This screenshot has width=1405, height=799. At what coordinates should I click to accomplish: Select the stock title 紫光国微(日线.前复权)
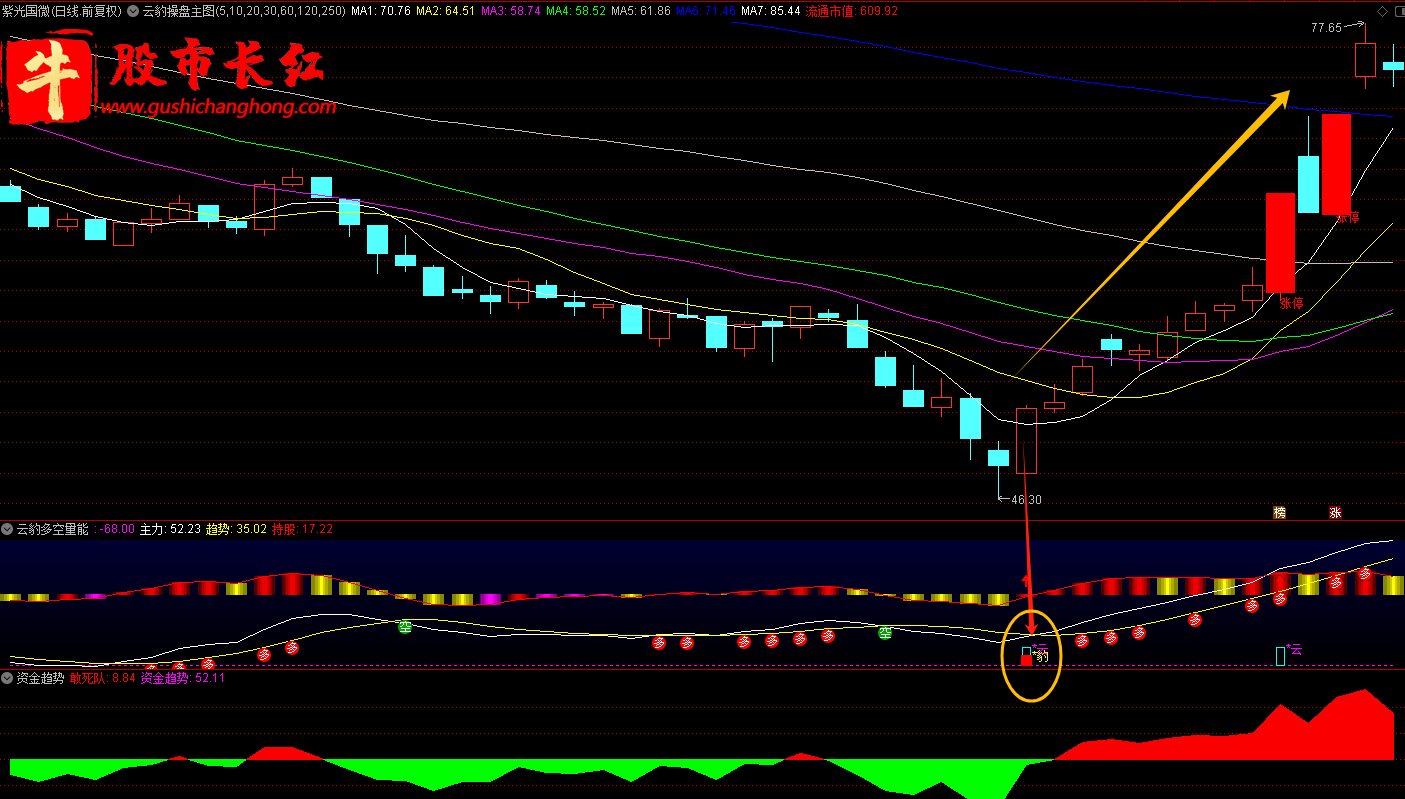[62, 11]
